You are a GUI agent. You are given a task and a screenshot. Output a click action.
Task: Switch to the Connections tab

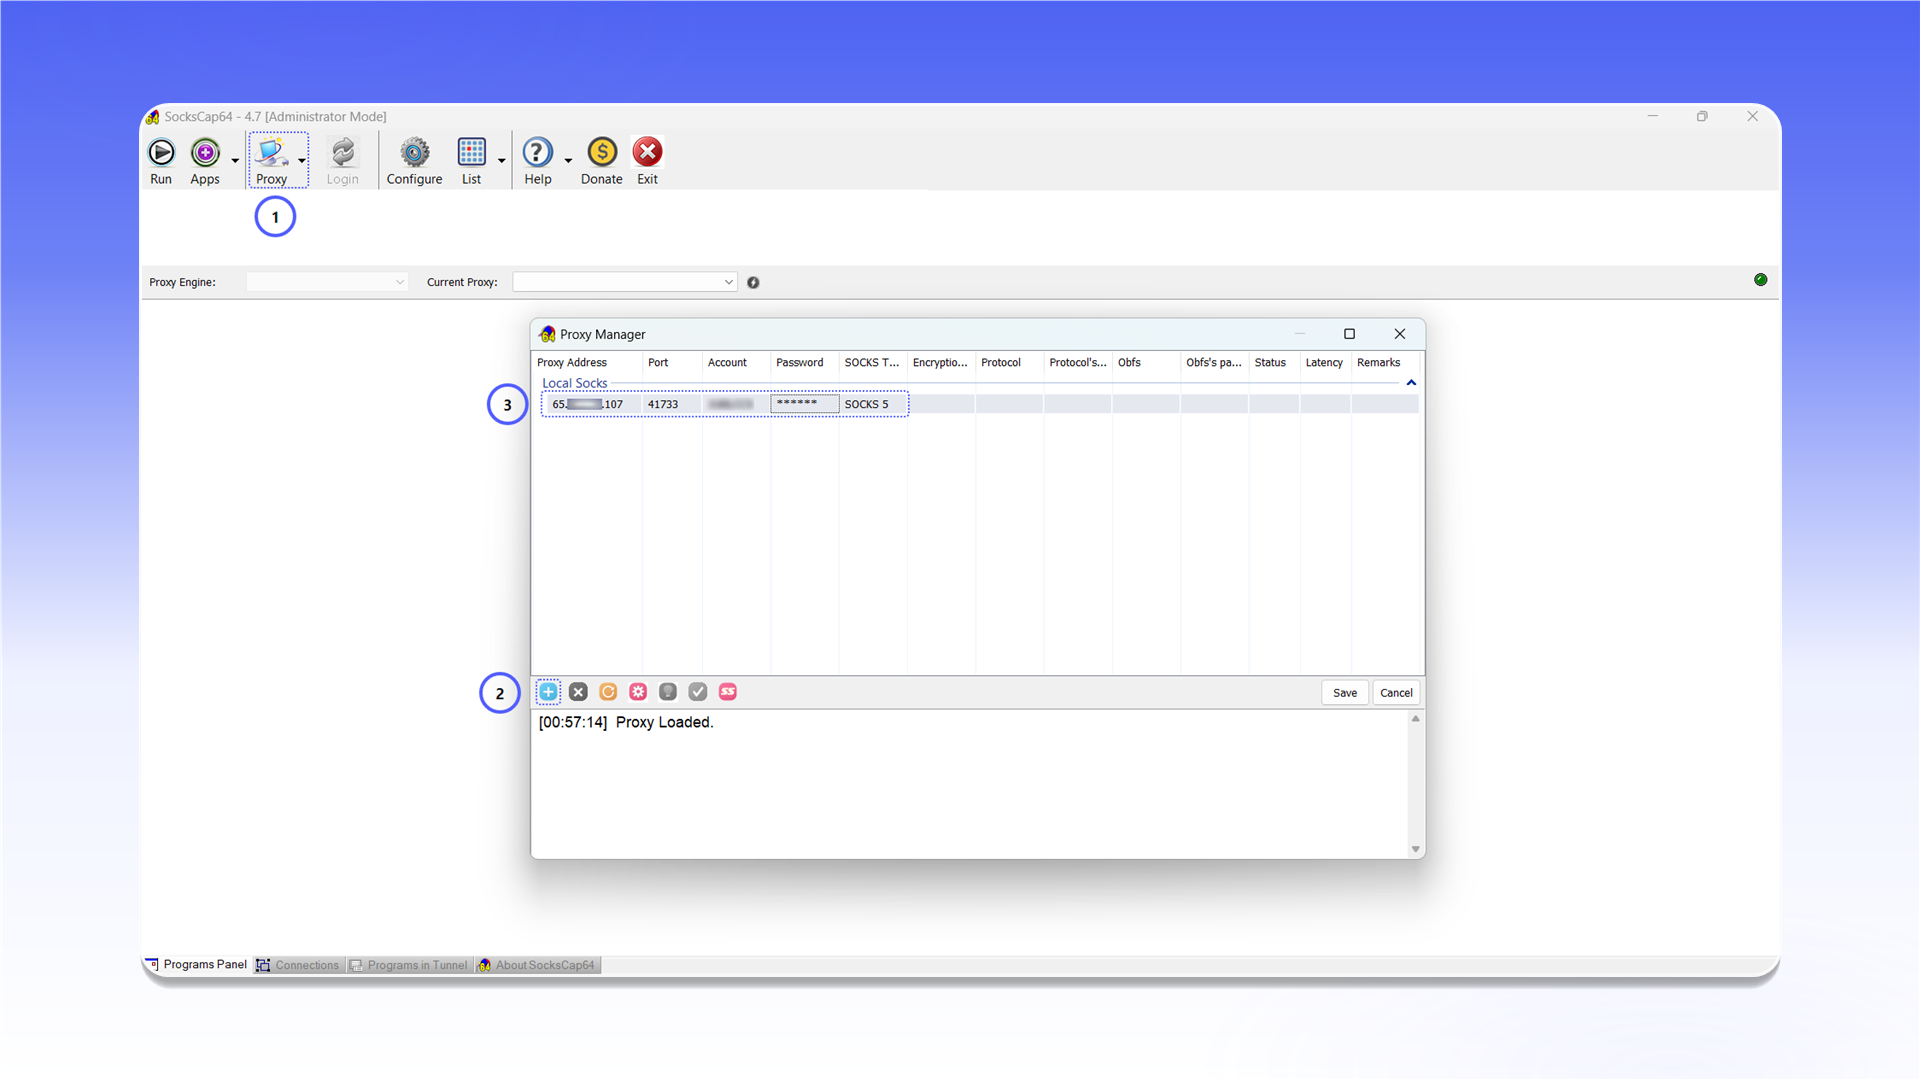click(x=298, y=965)
